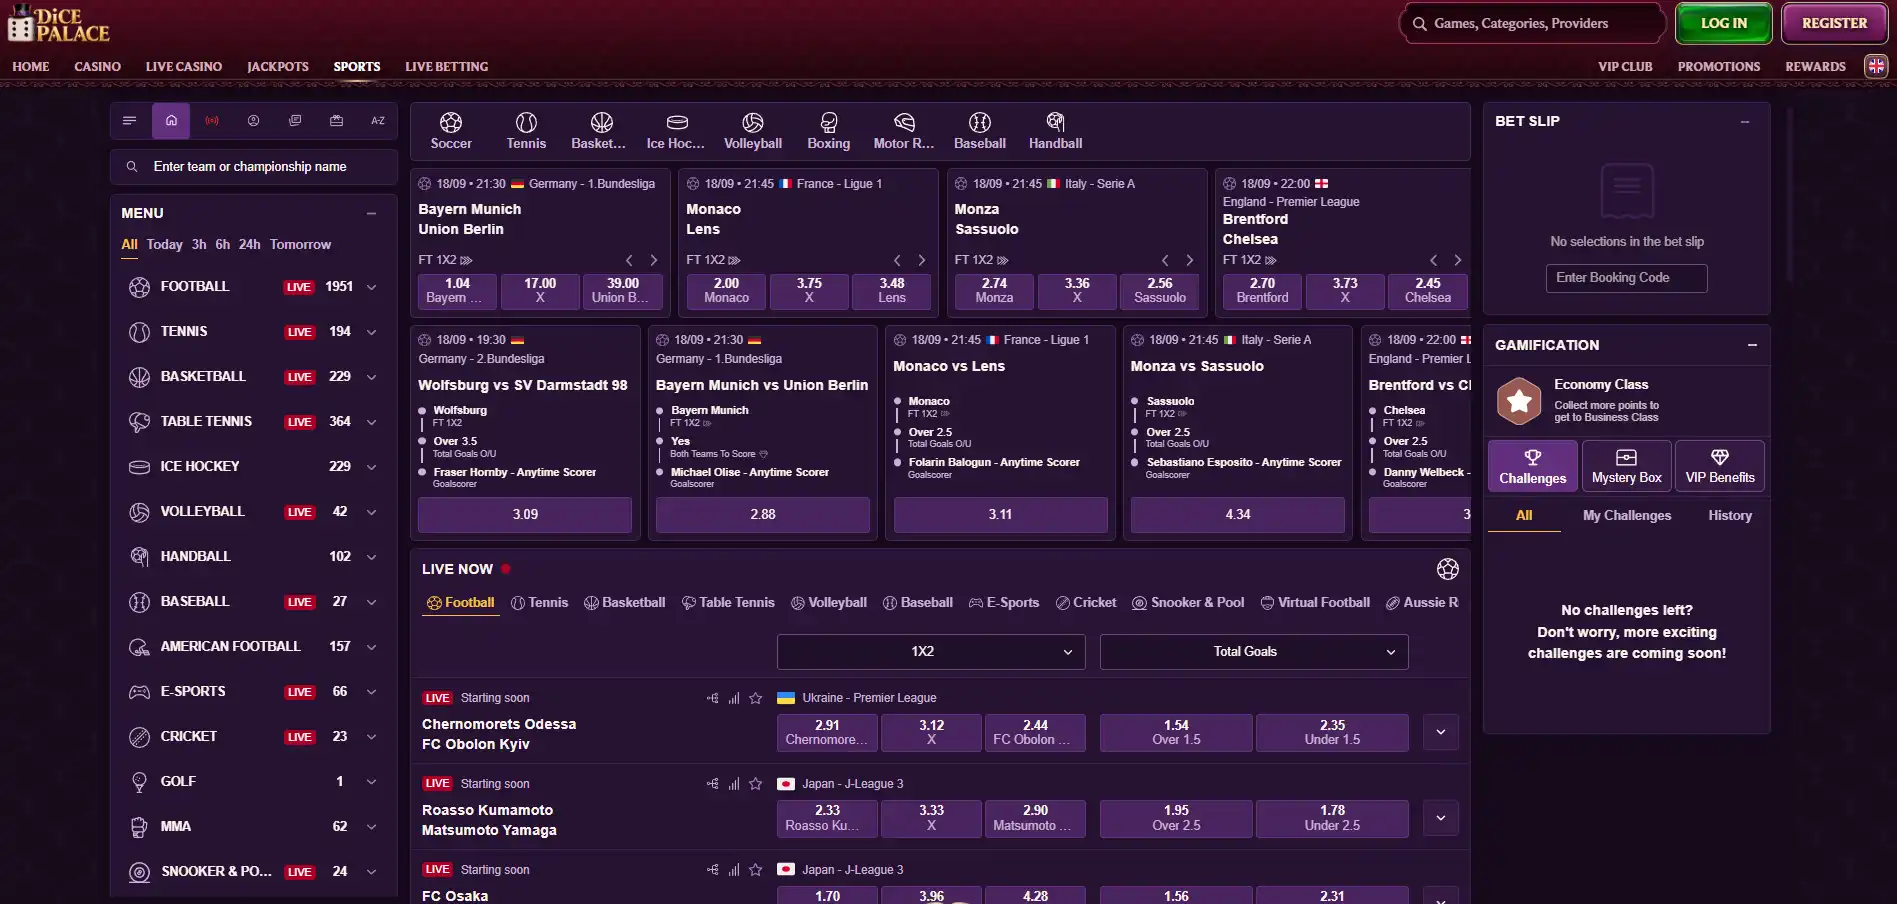Viewport: 1897px width, 904px height.
Task: Select the Handball sport icon
Action: coord(1055,131)
